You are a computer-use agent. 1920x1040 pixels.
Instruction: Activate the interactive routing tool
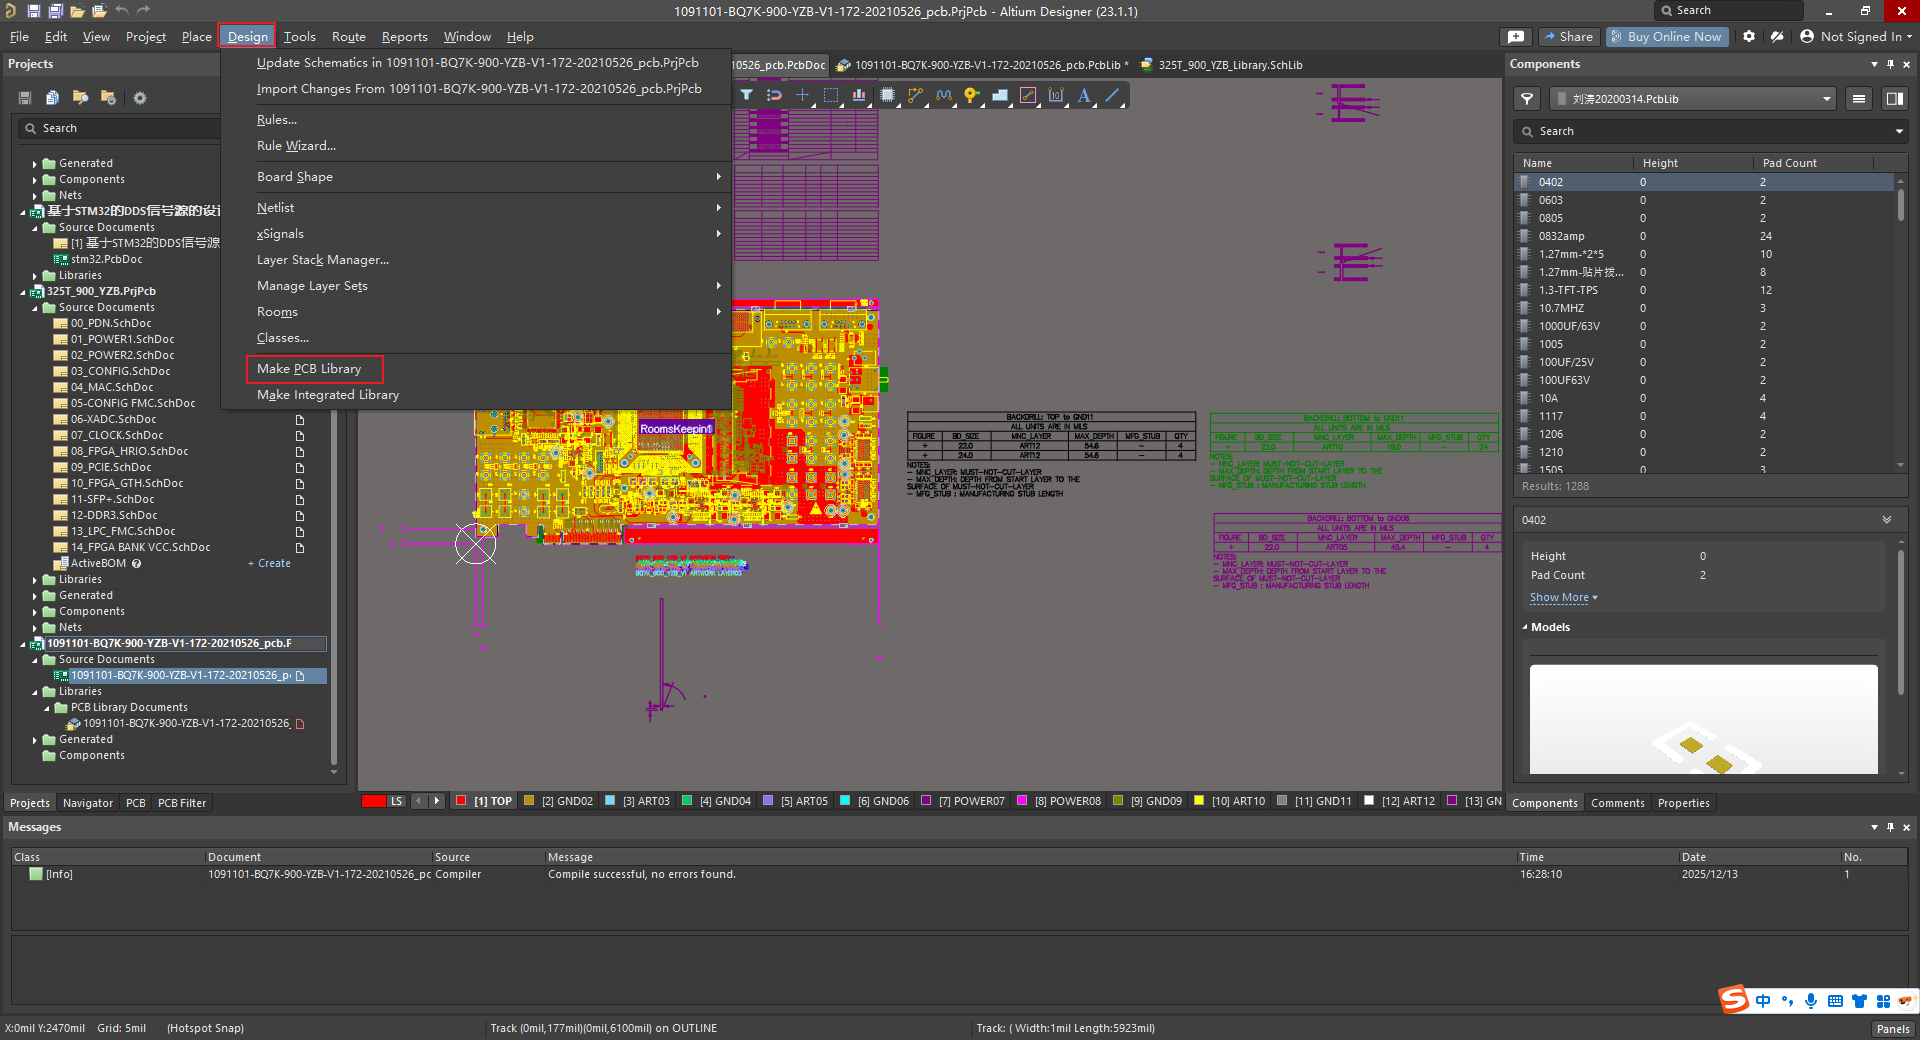click(x=915, y=95)
